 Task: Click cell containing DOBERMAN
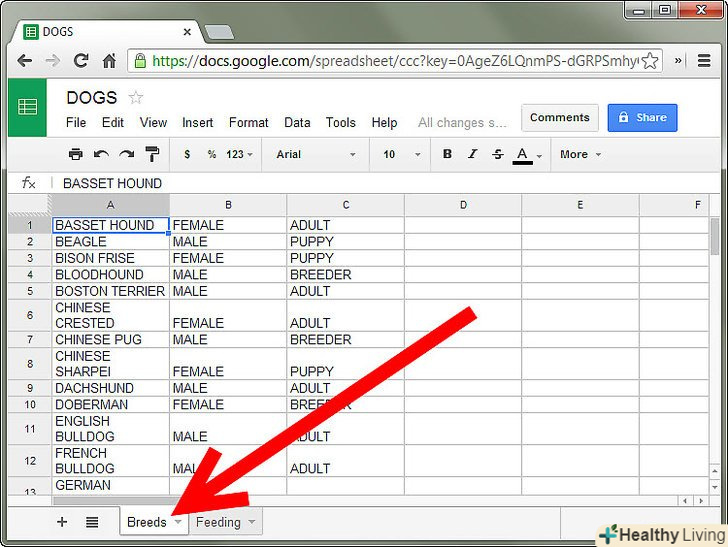click(110, 405)
